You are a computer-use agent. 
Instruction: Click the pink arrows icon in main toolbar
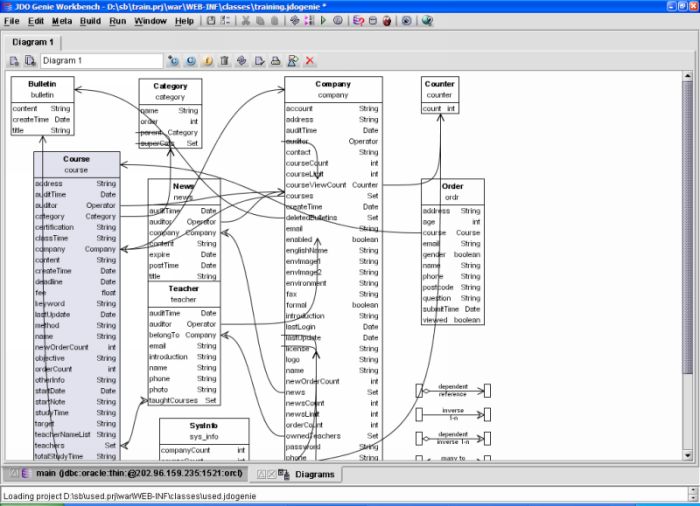(309, 21)
